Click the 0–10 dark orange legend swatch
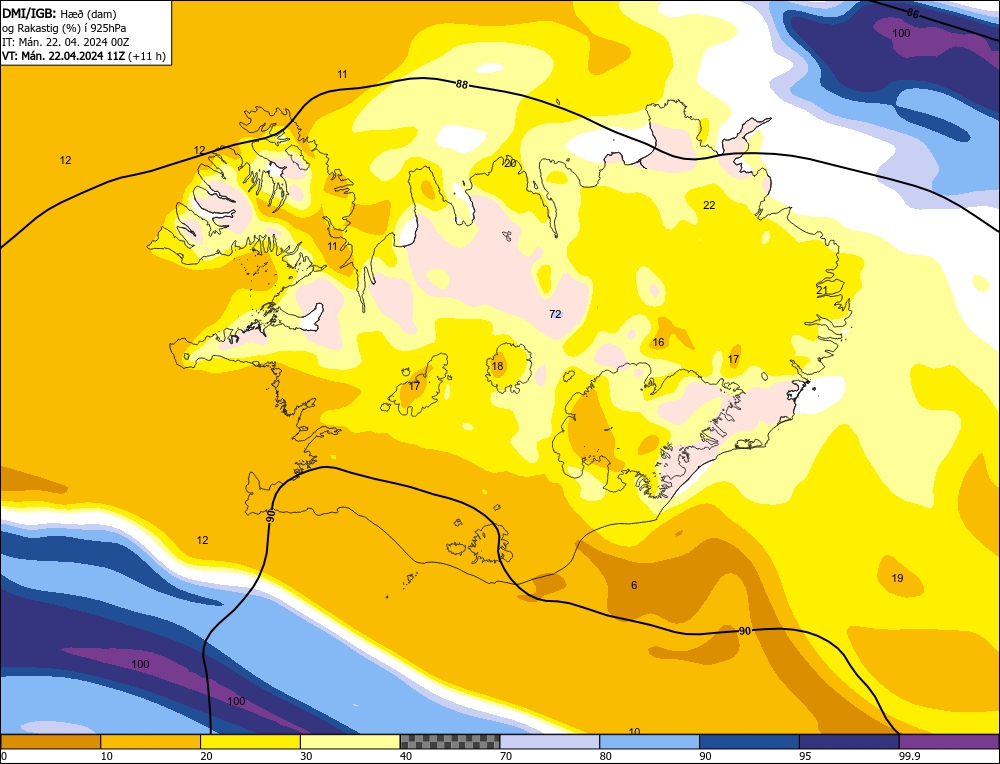This screenshot has height=764, width=1000. click(50, 741)
